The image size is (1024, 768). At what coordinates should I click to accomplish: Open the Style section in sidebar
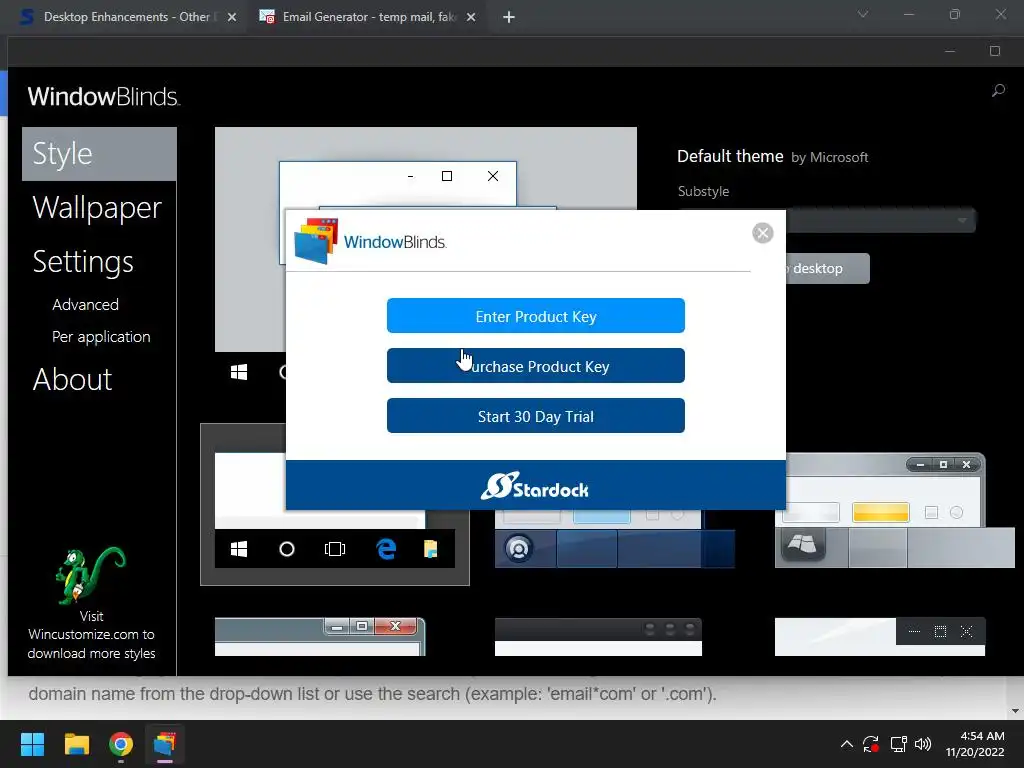coord(99,154)
